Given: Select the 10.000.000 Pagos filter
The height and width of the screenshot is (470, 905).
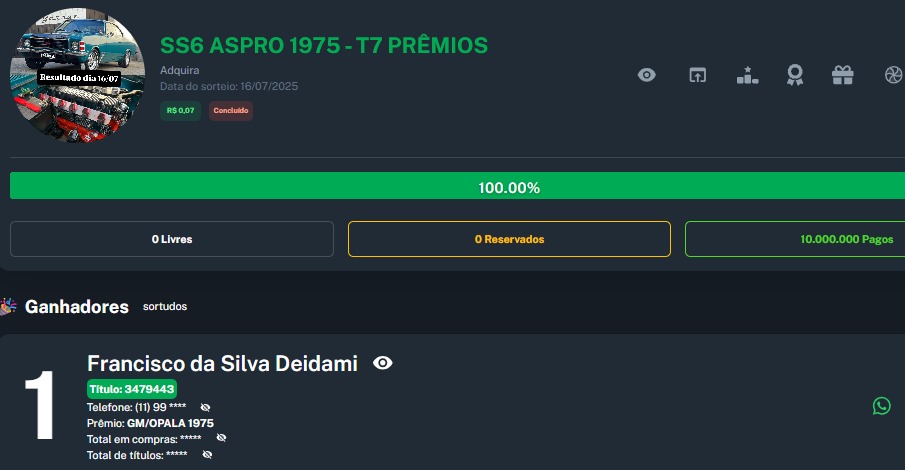Looking at the screenshot, I should pyautogui.click(x=795, y=239).
